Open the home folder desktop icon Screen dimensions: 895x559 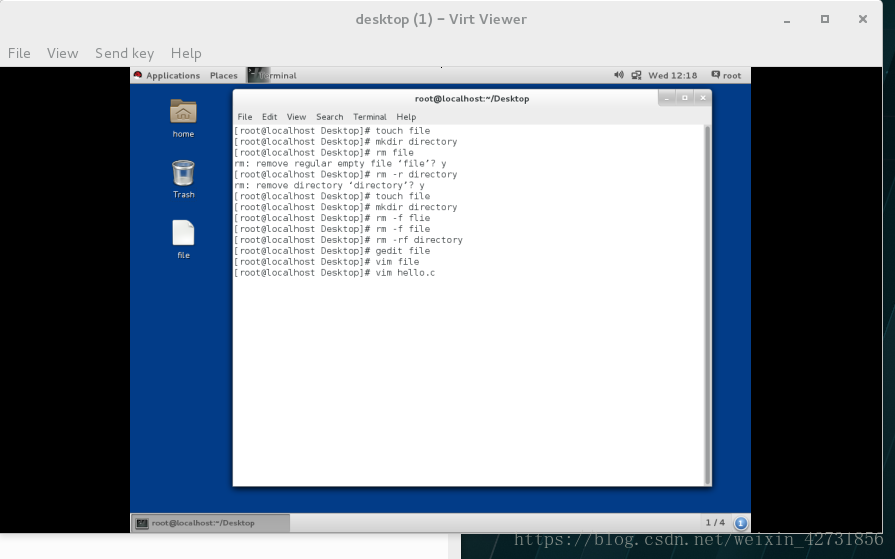(183, 112)
